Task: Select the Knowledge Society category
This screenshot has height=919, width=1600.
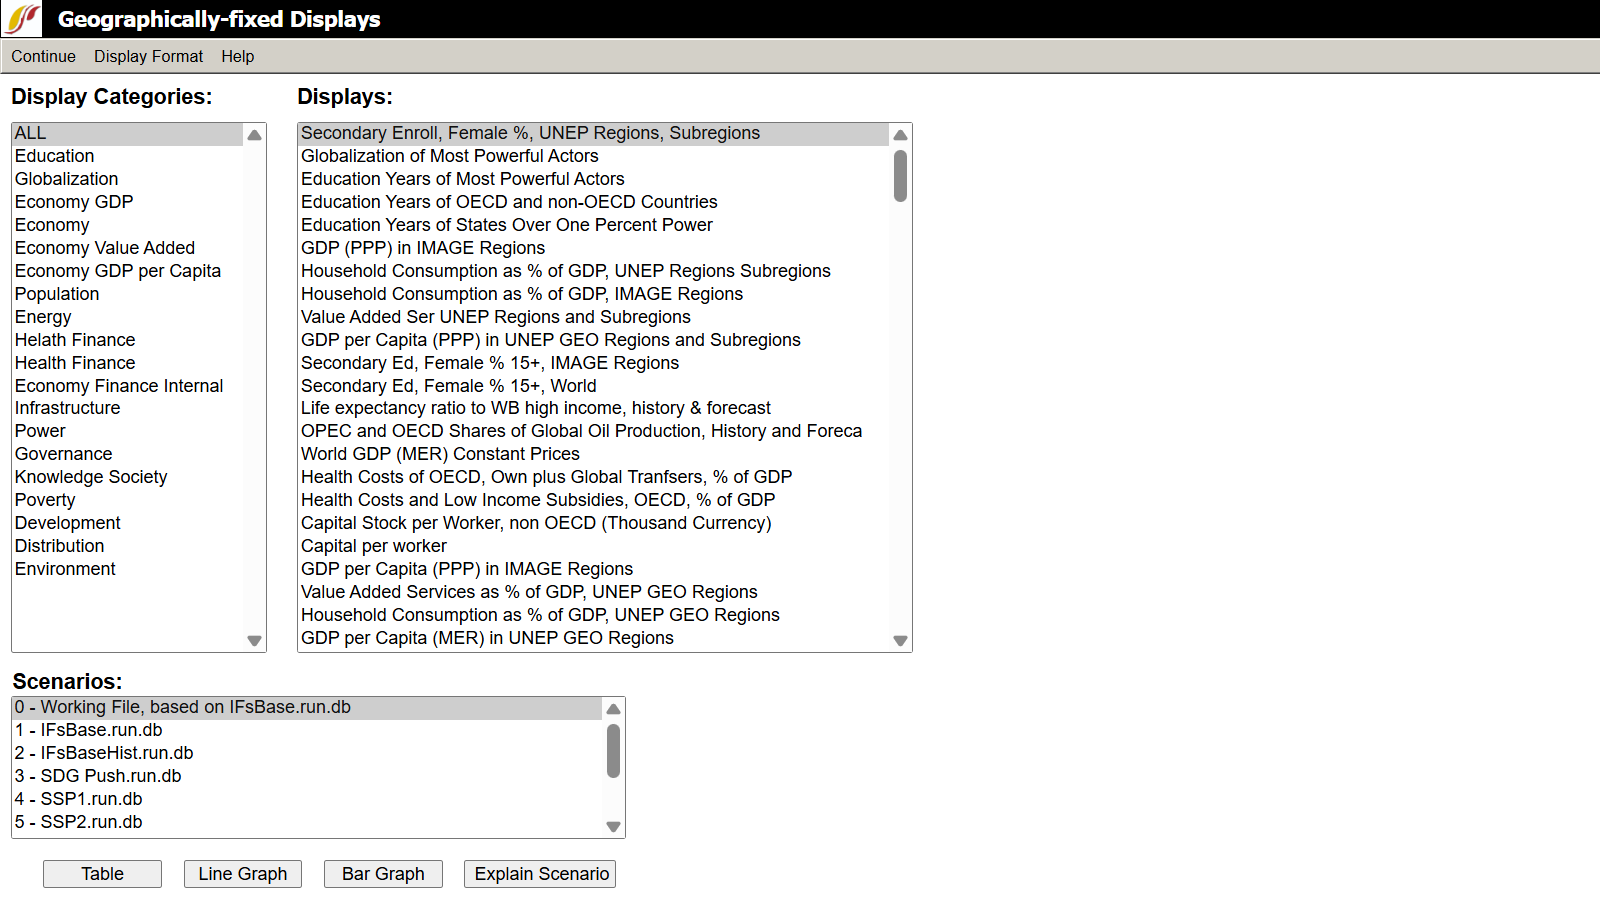Action: tap(91, 477)
